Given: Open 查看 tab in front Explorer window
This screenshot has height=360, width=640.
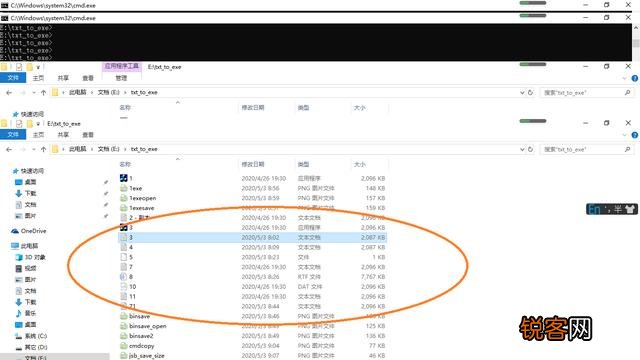Looking at the screenshot, I should click(x=88, y=135).
